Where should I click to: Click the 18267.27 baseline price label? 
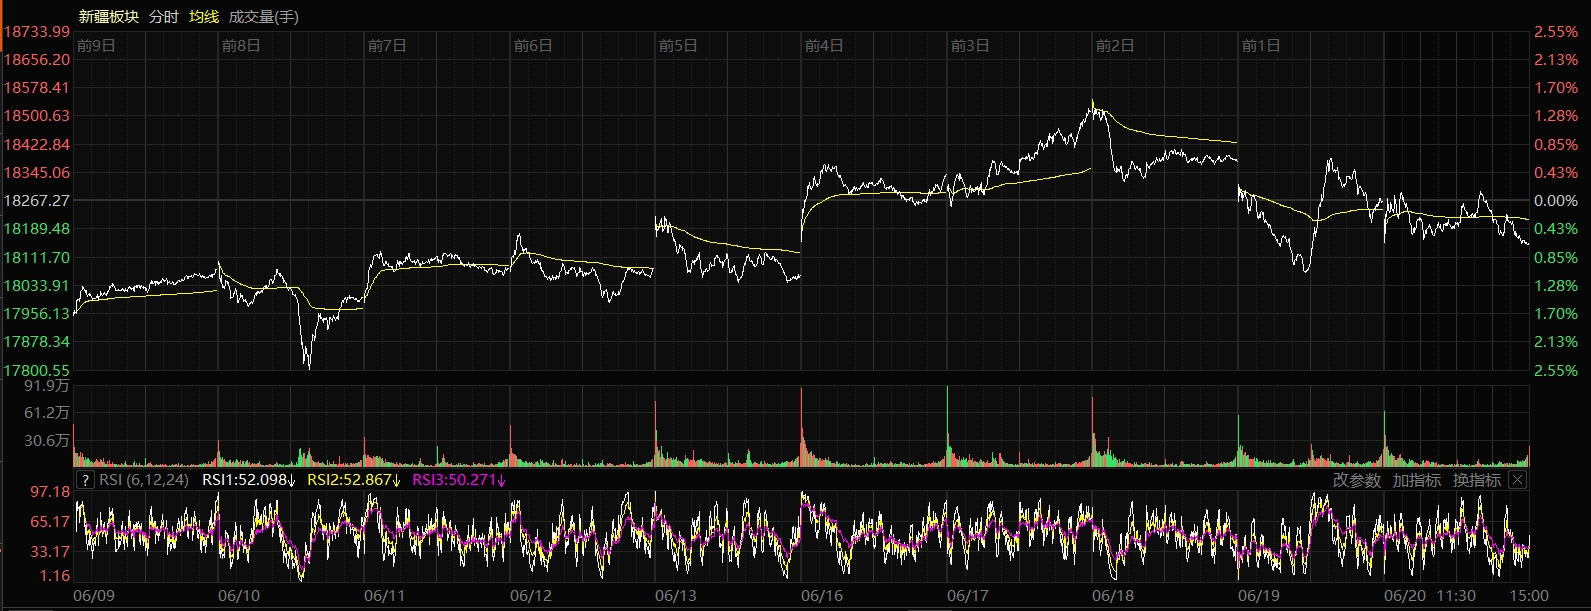point(37,201)
